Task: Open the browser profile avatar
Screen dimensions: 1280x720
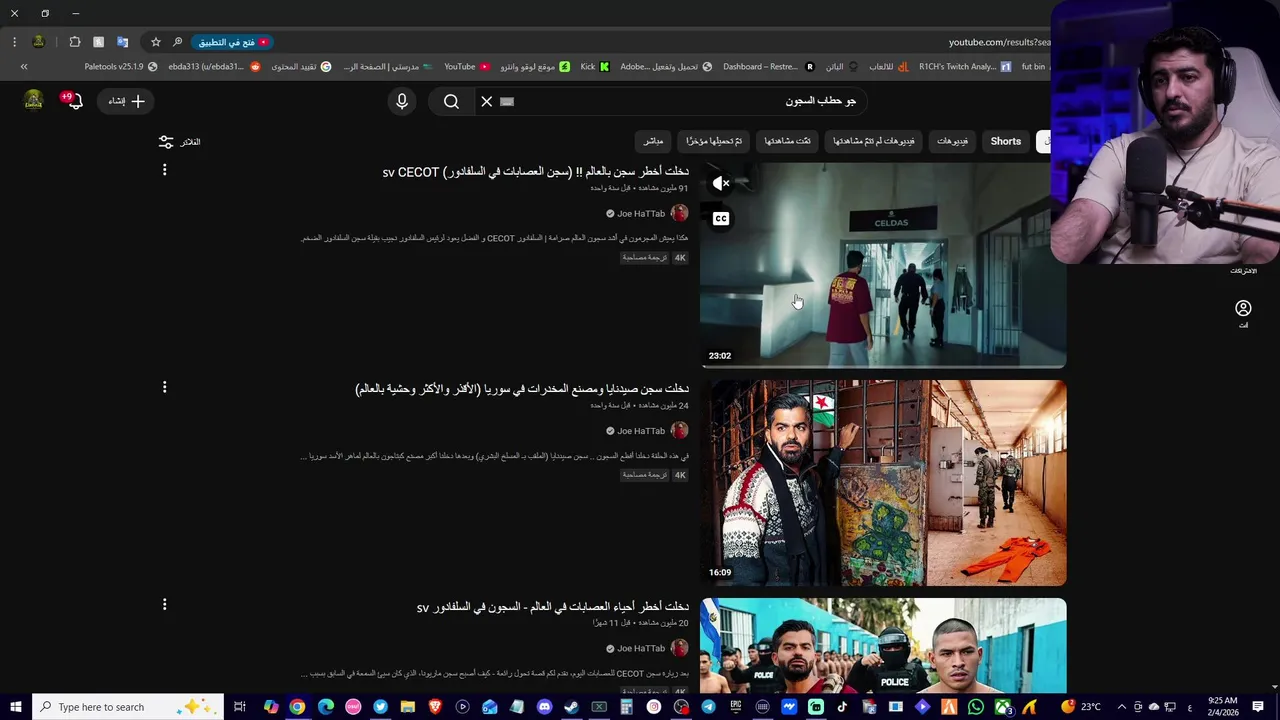Action: pyautogui.click(x=38, y=42)
